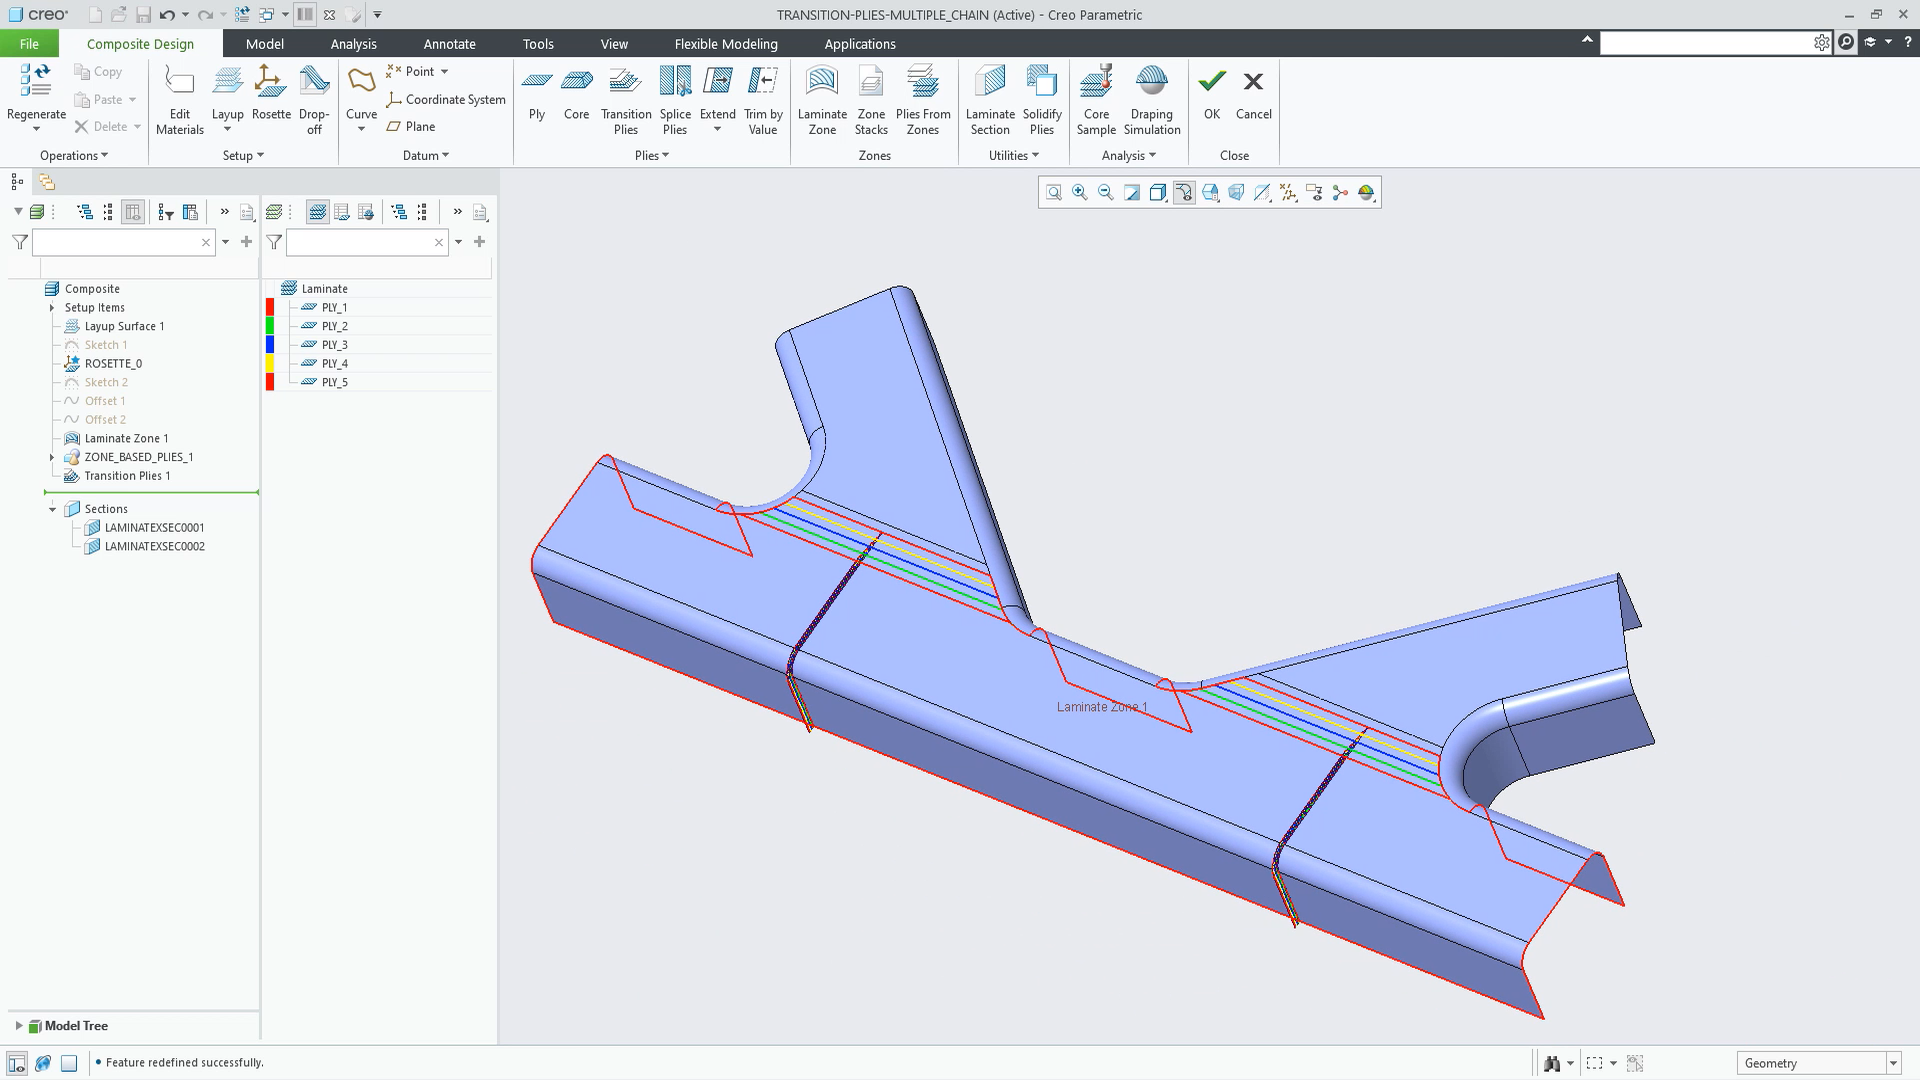Confirm with the OK button
The width and height of the screenshot is (1920, 1080).
point(1212,93)
